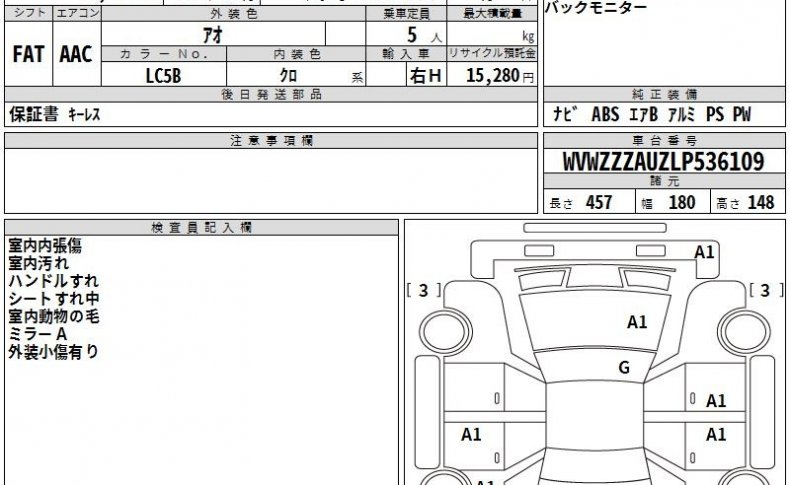Viewport: 790px width, 485px height.
Task: Select inspector note ハンドルすれ
Action: pyautogui.click(x=53, y=281)
